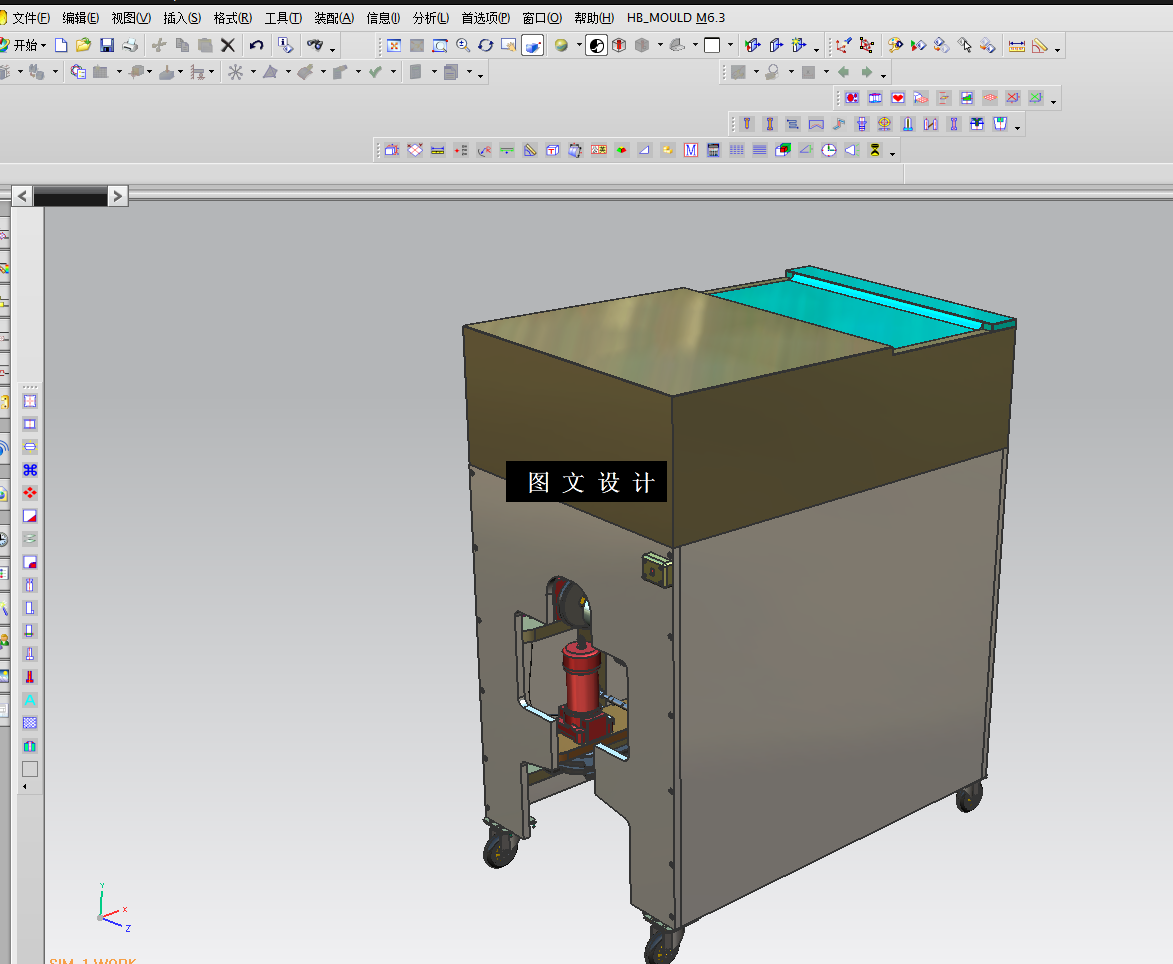Click the binoculars Find icon
This screenshot has width=1173, height=964.
point(315,46)
